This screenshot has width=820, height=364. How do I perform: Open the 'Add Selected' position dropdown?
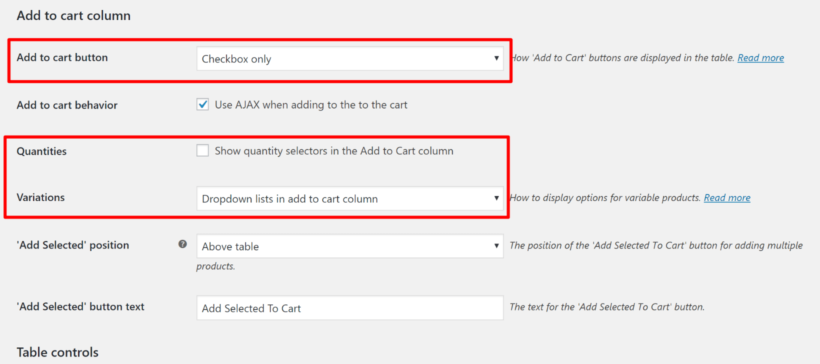coord(350,246)
